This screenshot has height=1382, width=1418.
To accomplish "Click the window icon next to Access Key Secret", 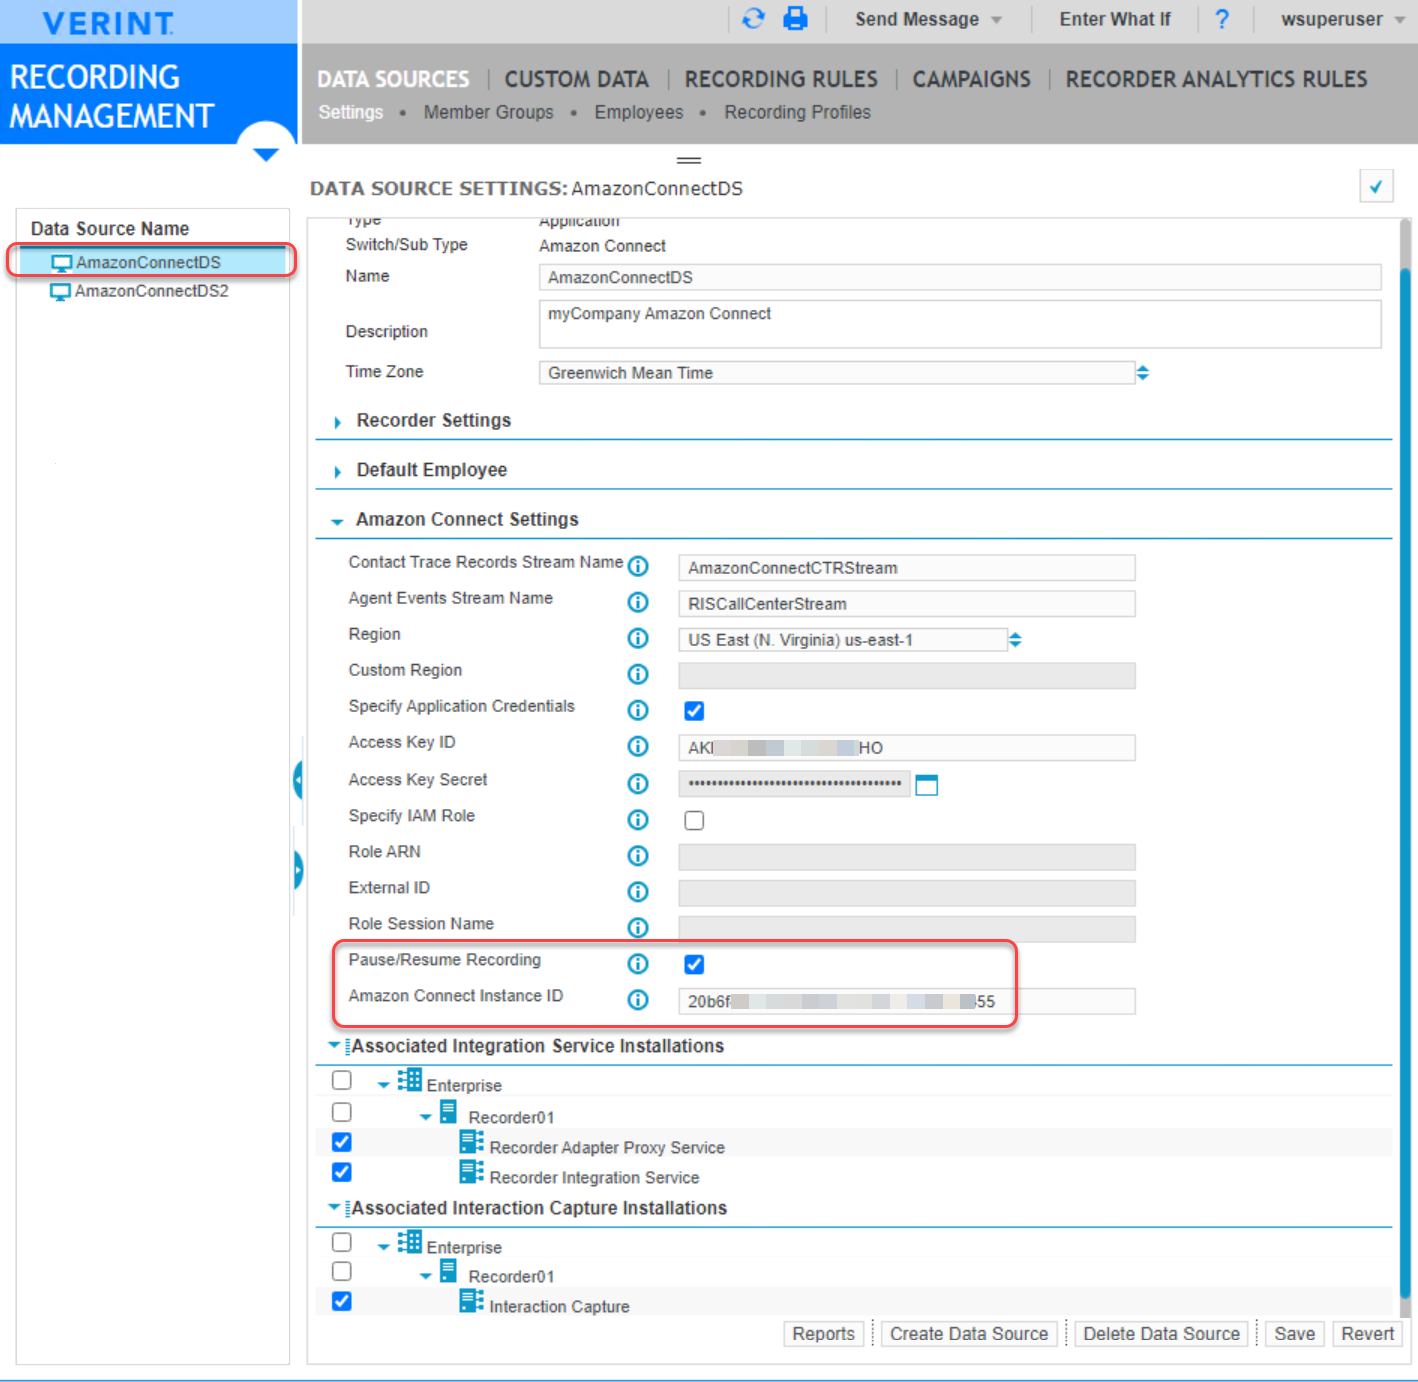I will coord(927,785).
